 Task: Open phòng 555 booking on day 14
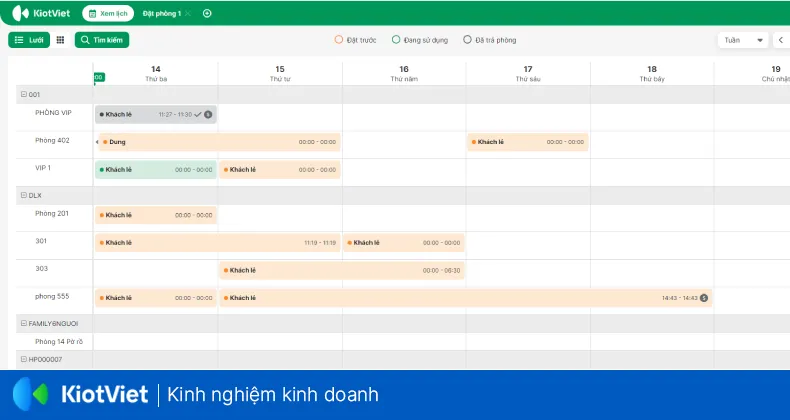point(156,298)
